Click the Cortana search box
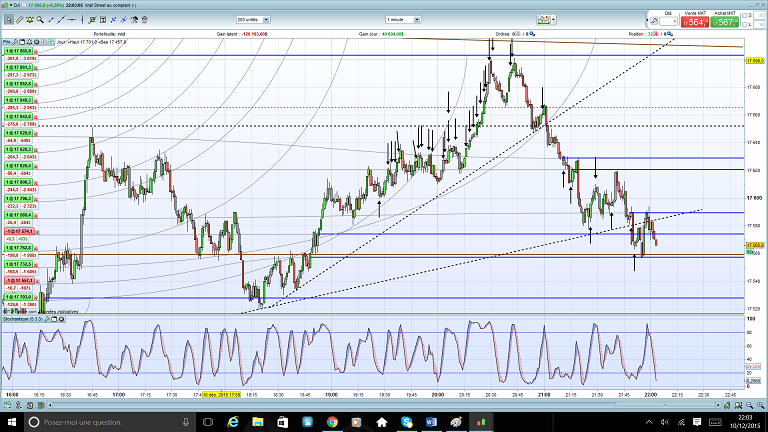 click(110, 422)
